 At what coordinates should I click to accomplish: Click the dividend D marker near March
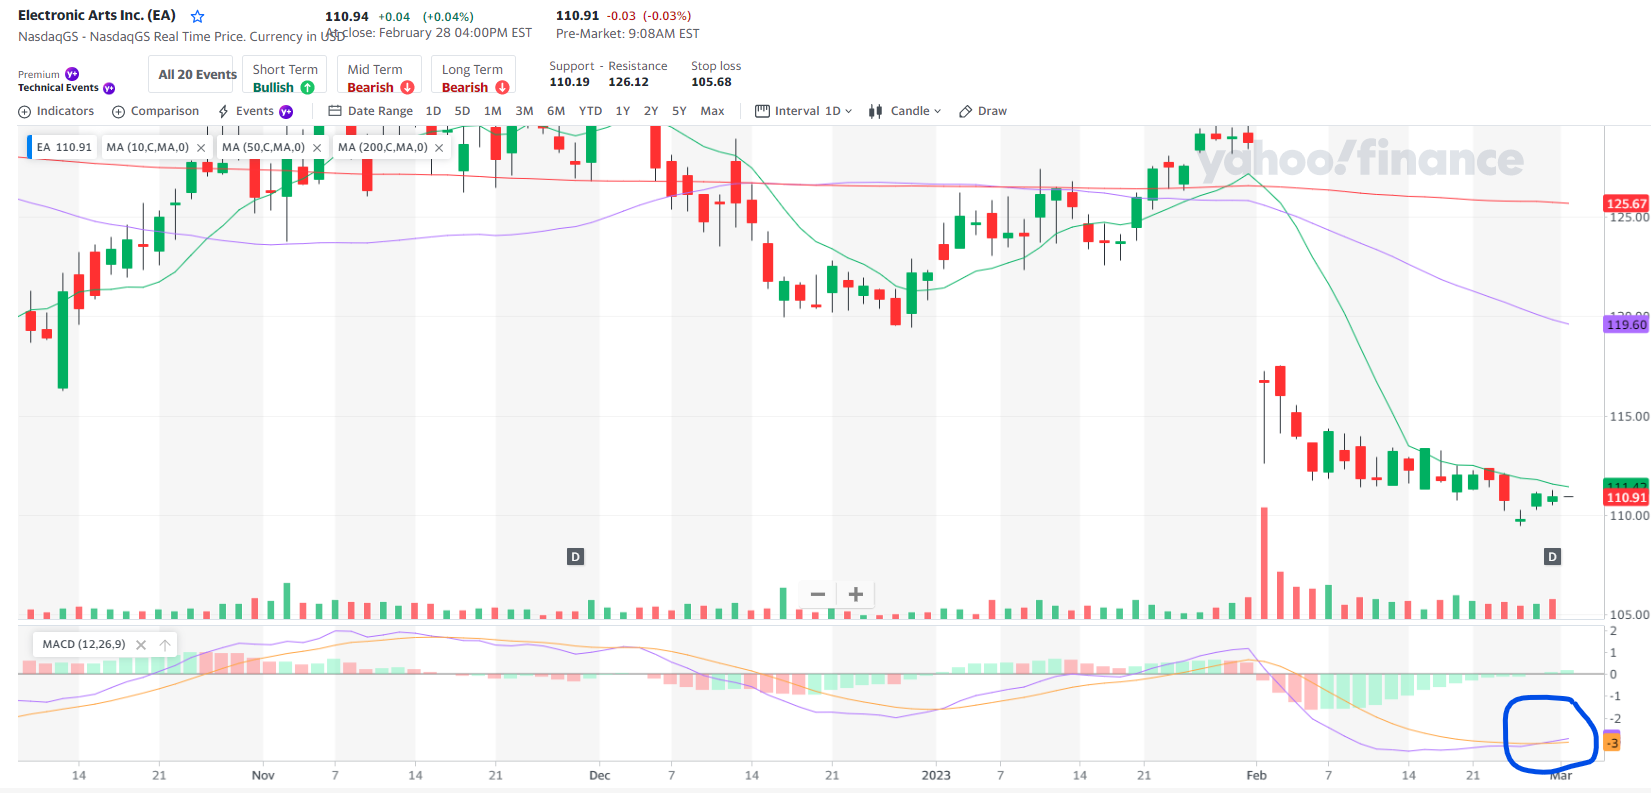(x=1552, y=557)
